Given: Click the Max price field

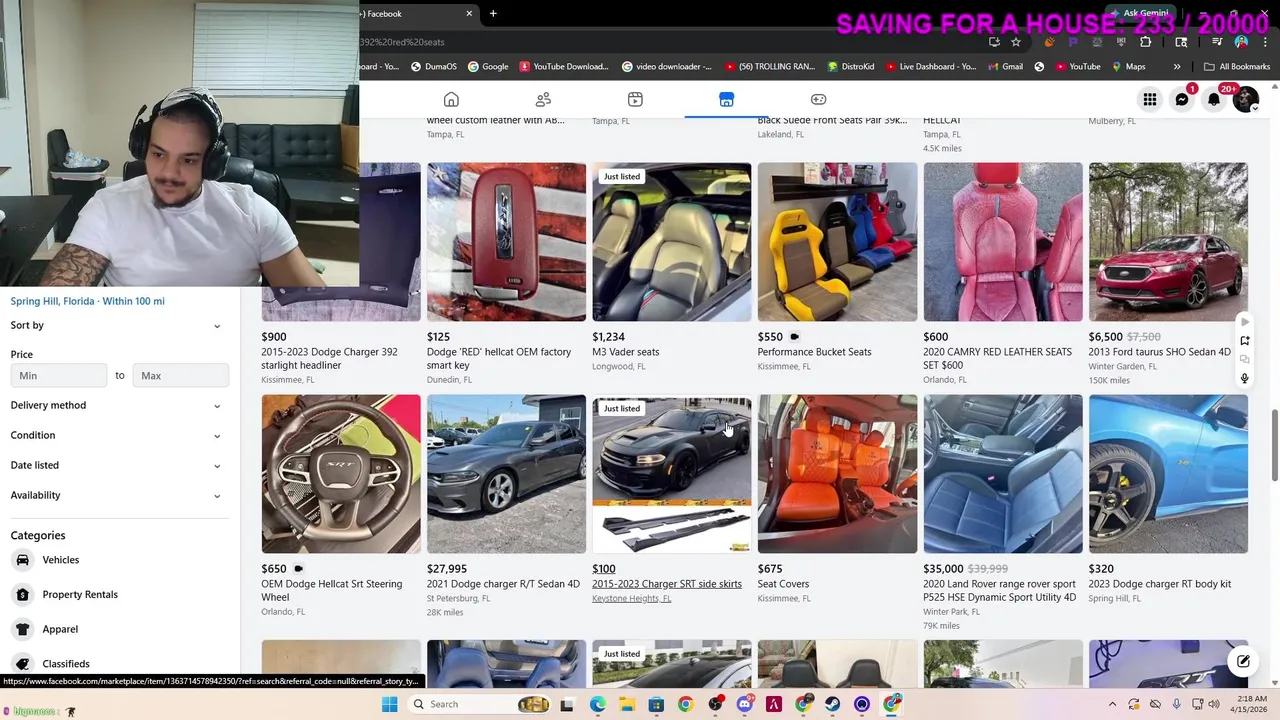Looking at the screenshot, I should 181,375.
